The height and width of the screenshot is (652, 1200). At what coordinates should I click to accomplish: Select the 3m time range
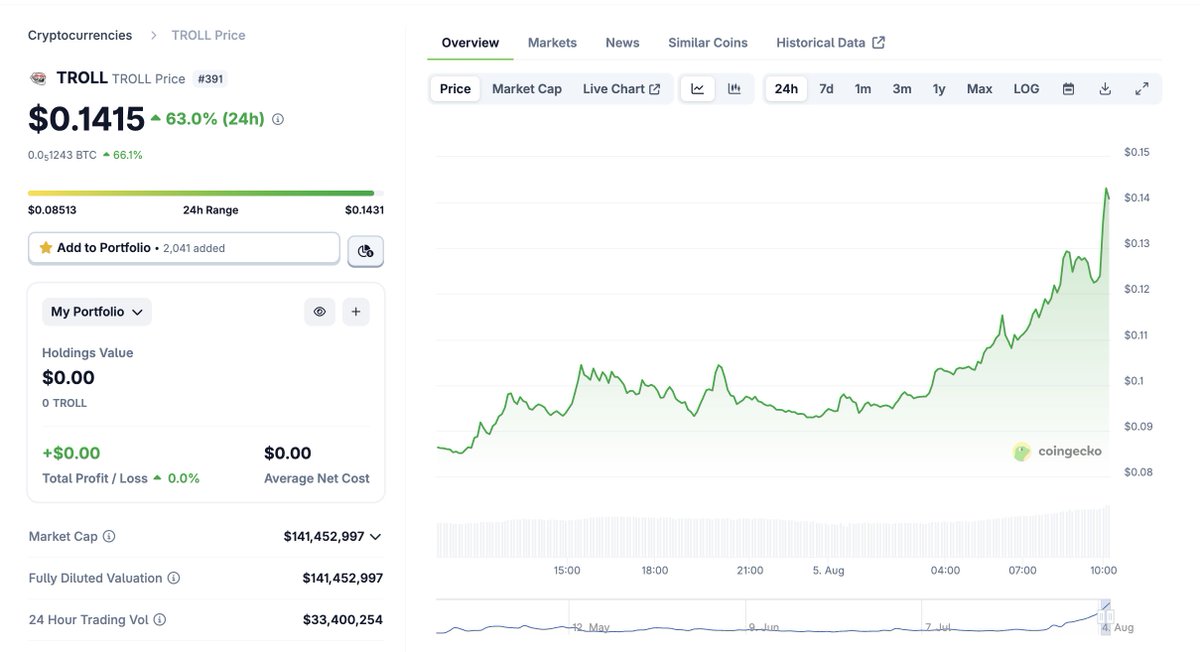point(902,89)
